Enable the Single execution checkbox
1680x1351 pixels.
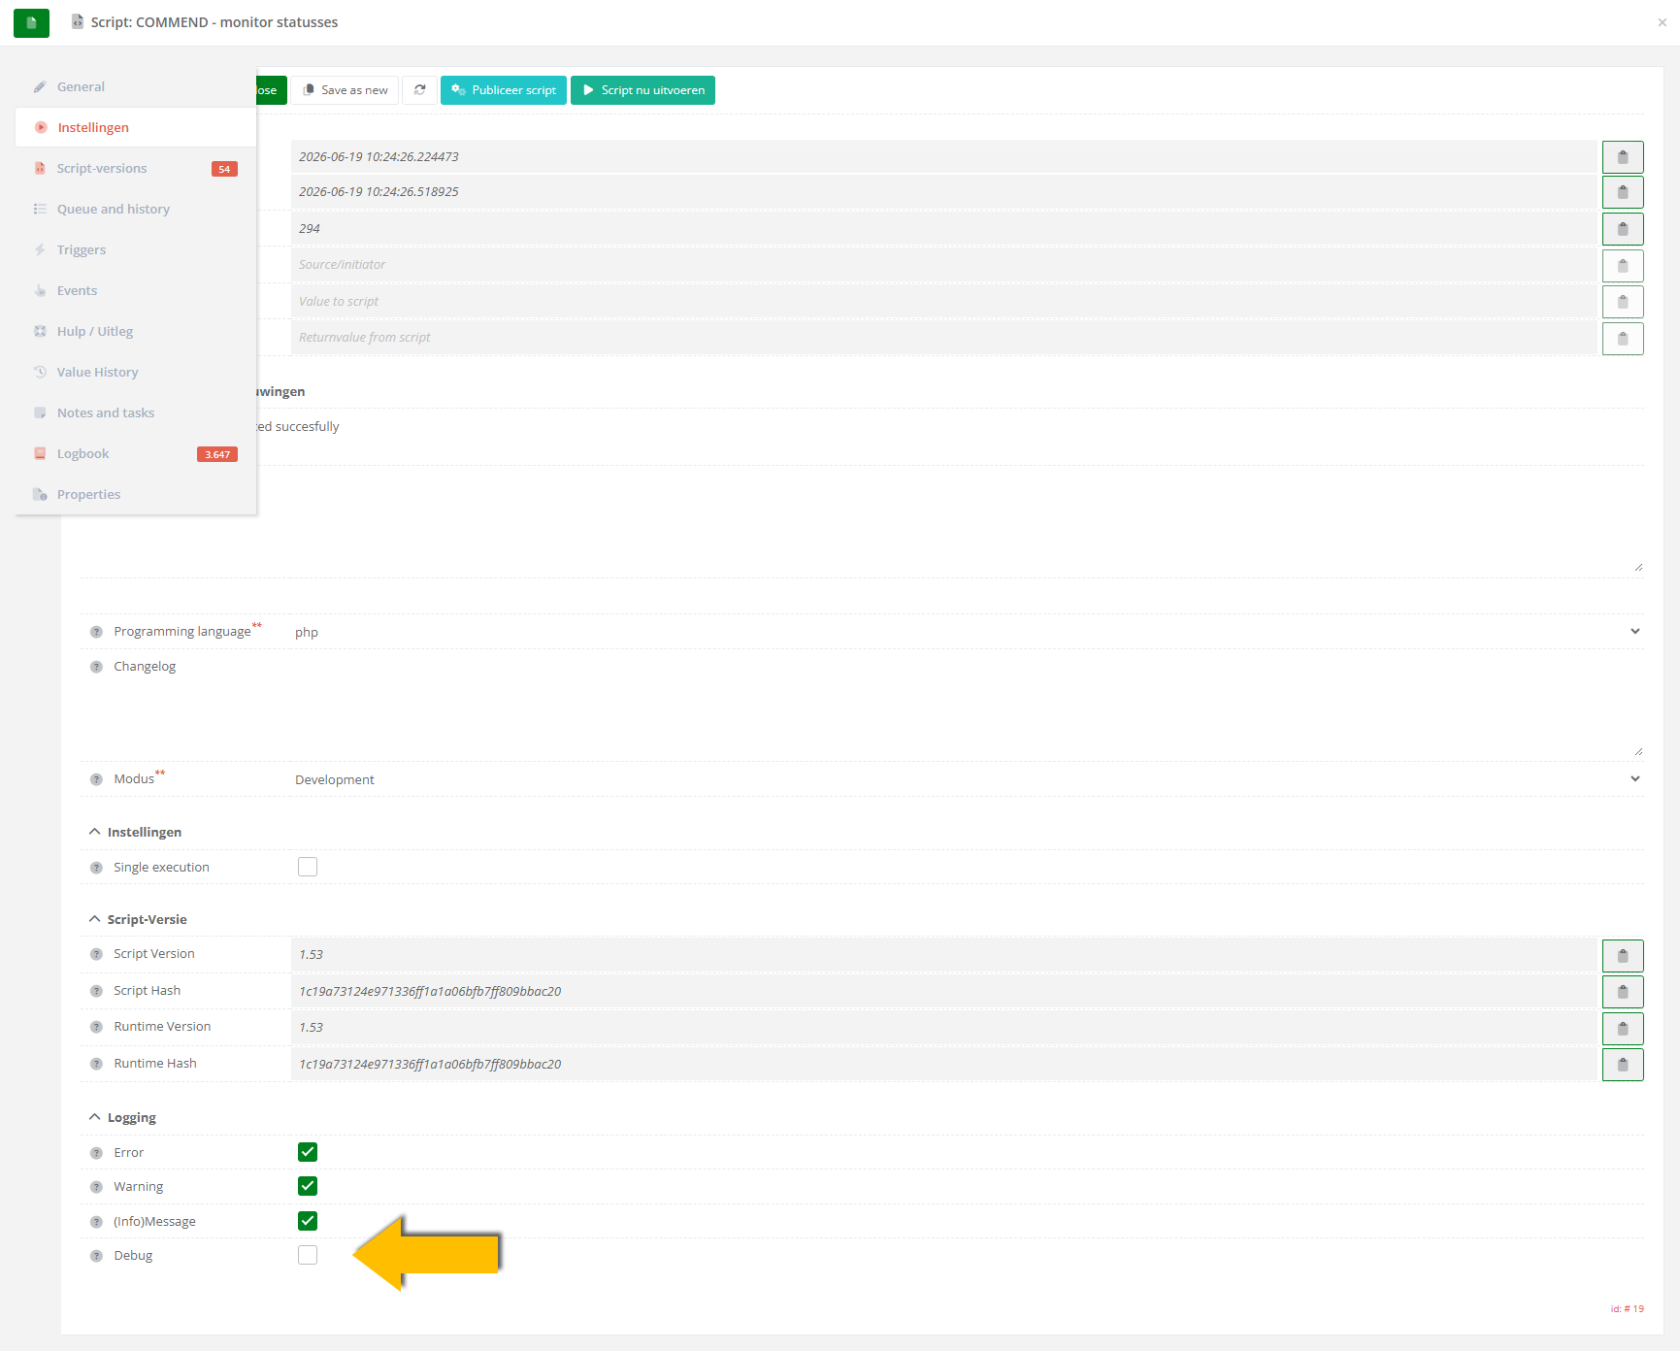pyautogui.click(x=307, y=867)
